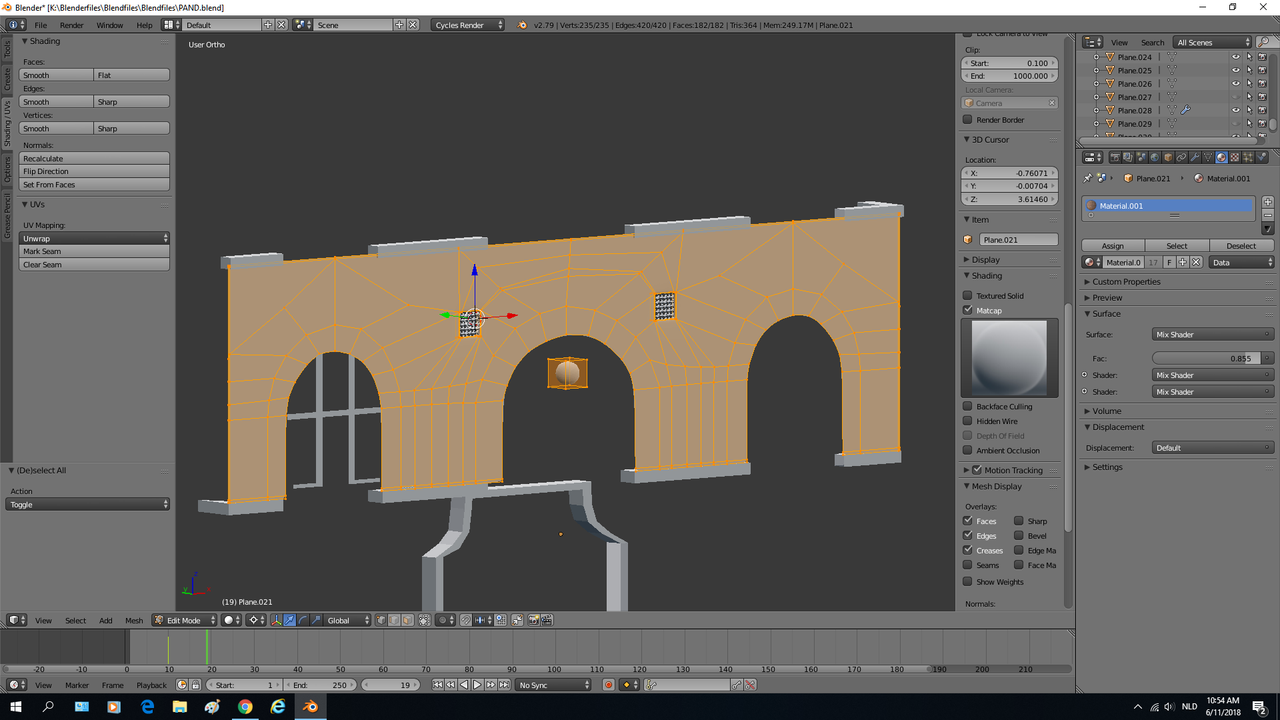Open the No Sync dropdown

[554, 685]
